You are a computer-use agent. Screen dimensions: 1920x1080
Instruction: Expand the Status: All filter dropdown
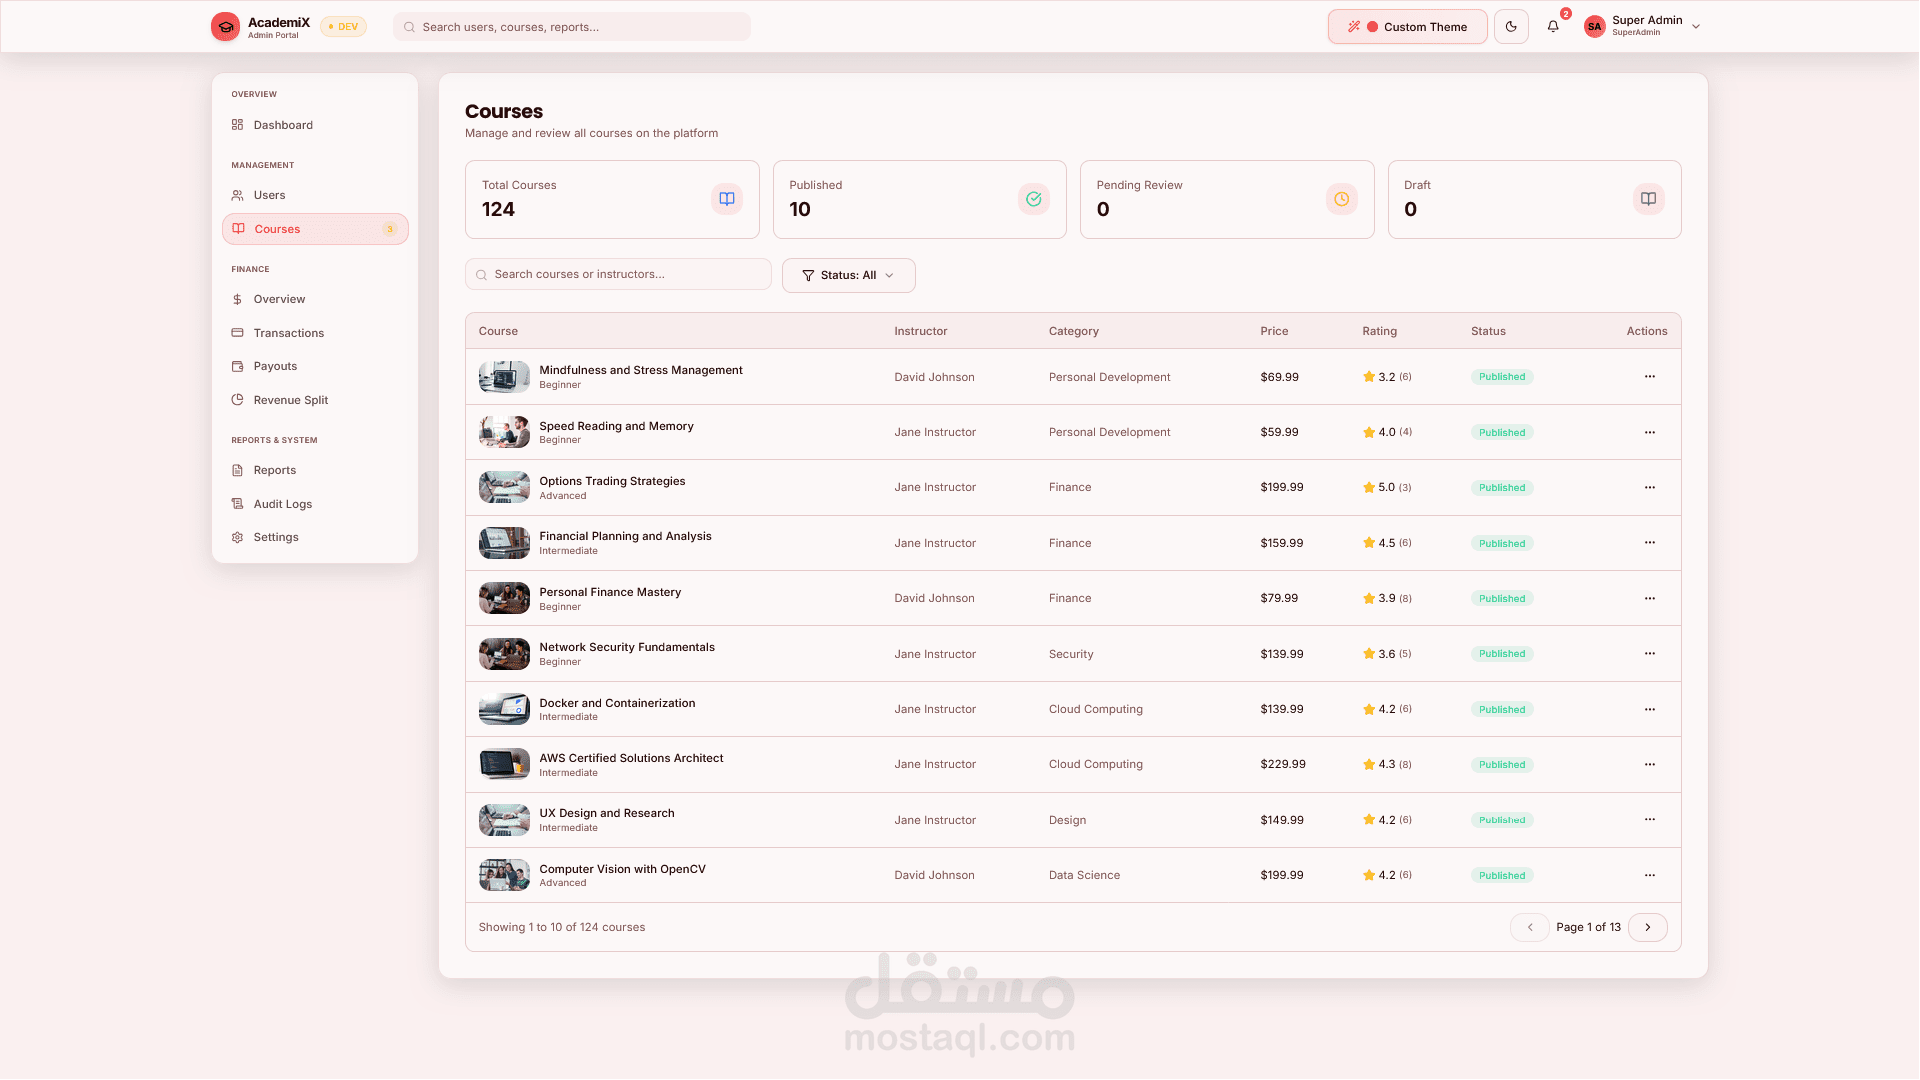pyautogui.click(x=848, y=275)
